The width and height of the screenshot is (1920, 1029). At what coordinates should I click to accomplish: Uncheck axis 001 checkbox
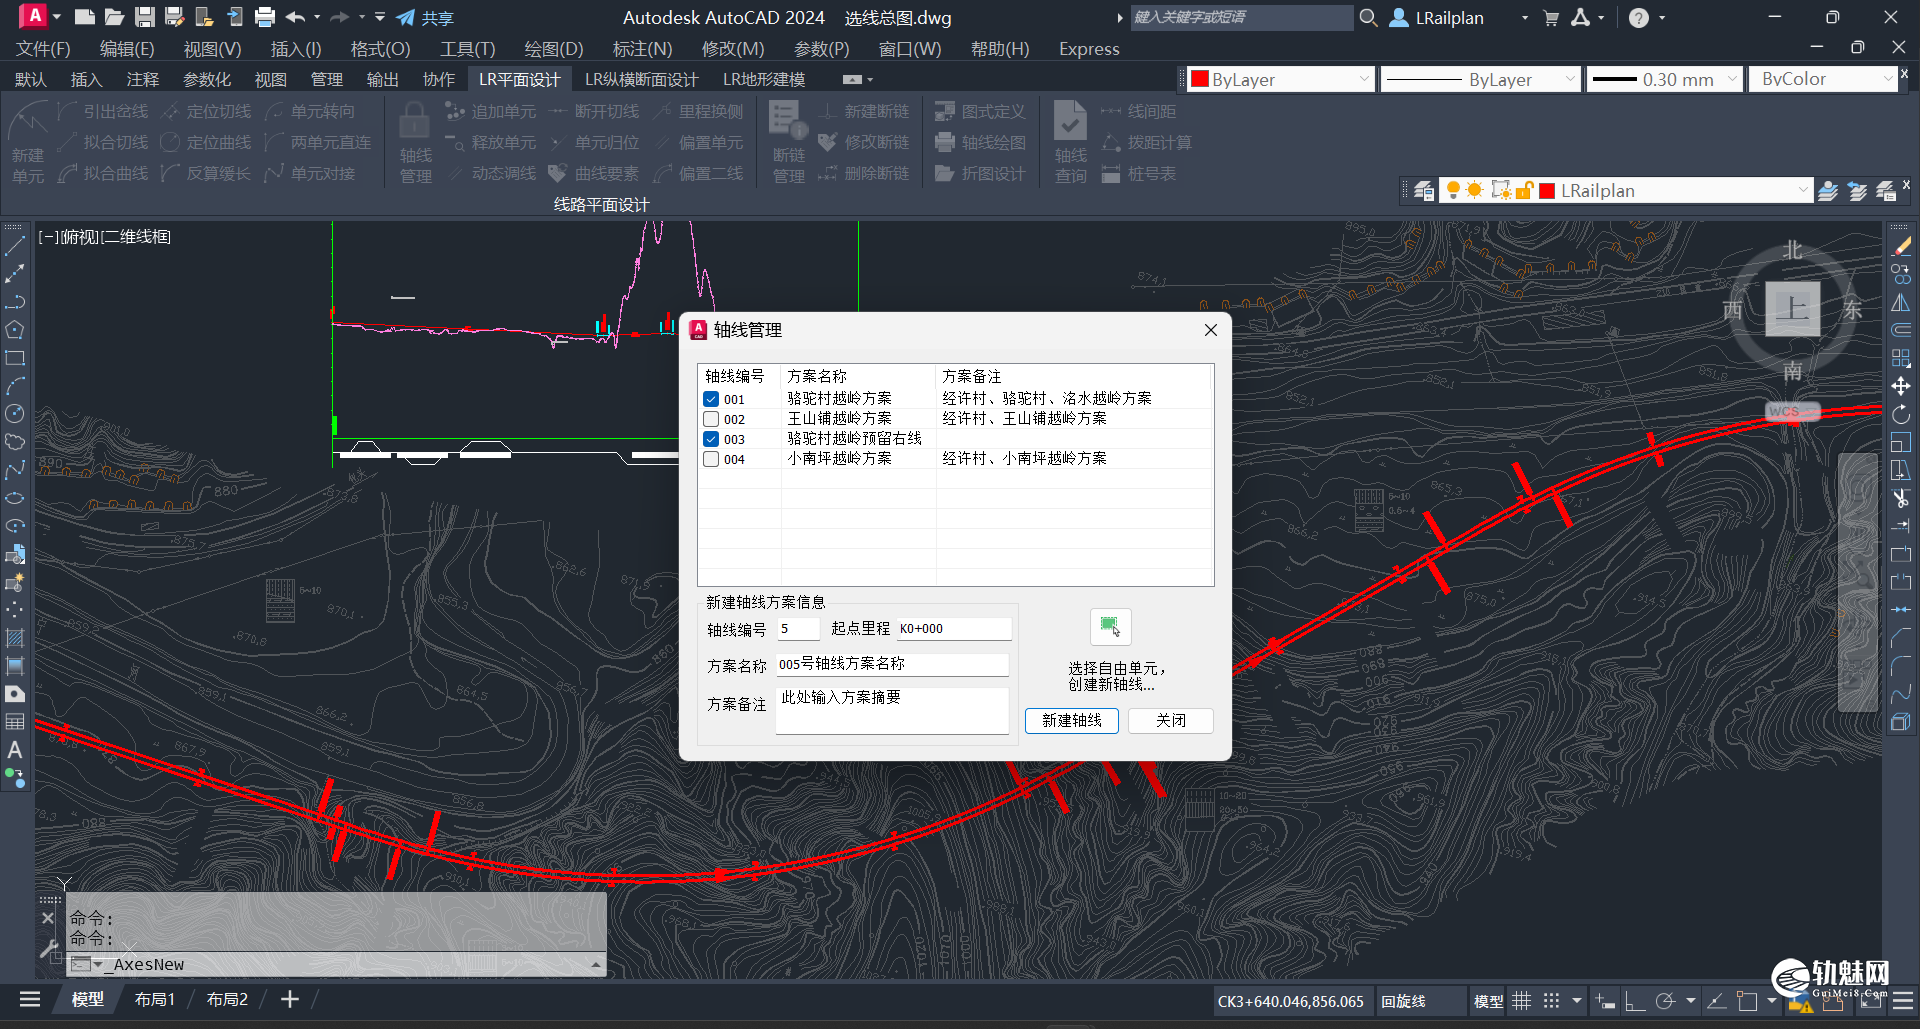711,399
